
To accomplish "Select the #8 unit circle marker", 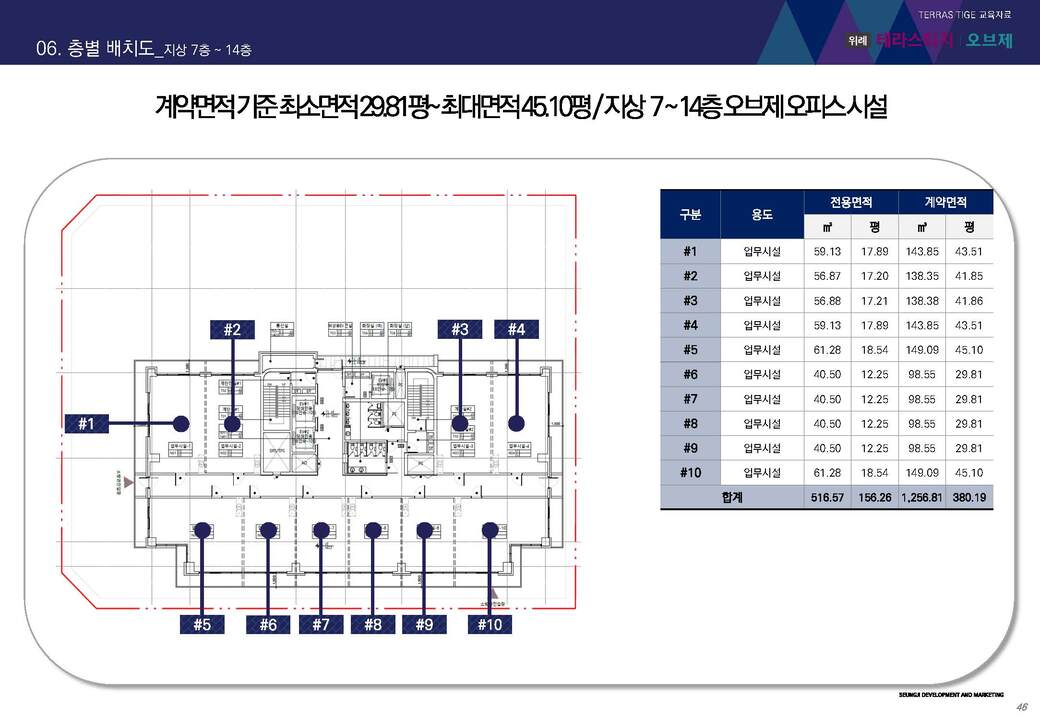I will pyautogui.click(x=375, y=530).
